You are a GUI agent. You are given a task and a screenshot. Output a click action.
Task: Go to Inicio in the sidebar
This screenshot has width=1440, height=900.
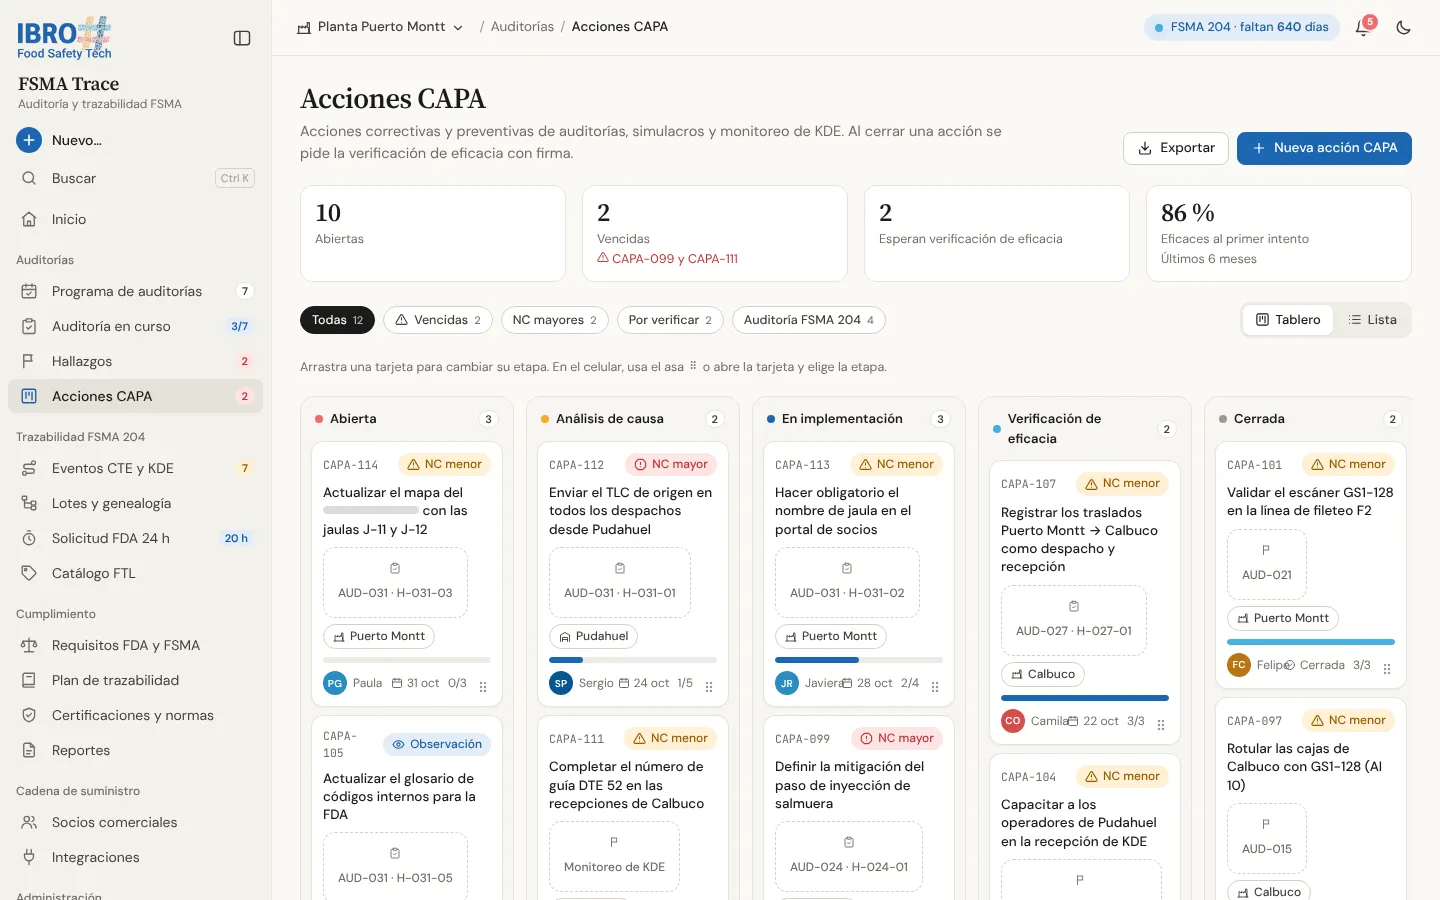136,219
